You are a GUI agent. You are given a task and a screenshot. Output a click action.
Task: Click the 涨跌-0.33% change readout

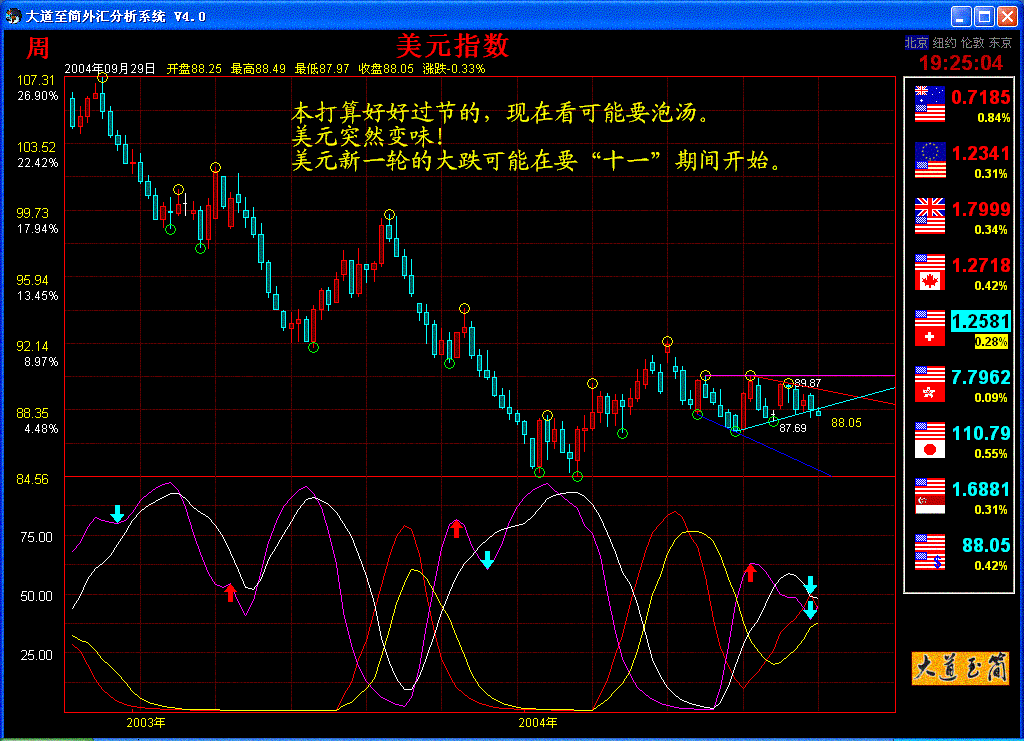[x=454, y=69]
